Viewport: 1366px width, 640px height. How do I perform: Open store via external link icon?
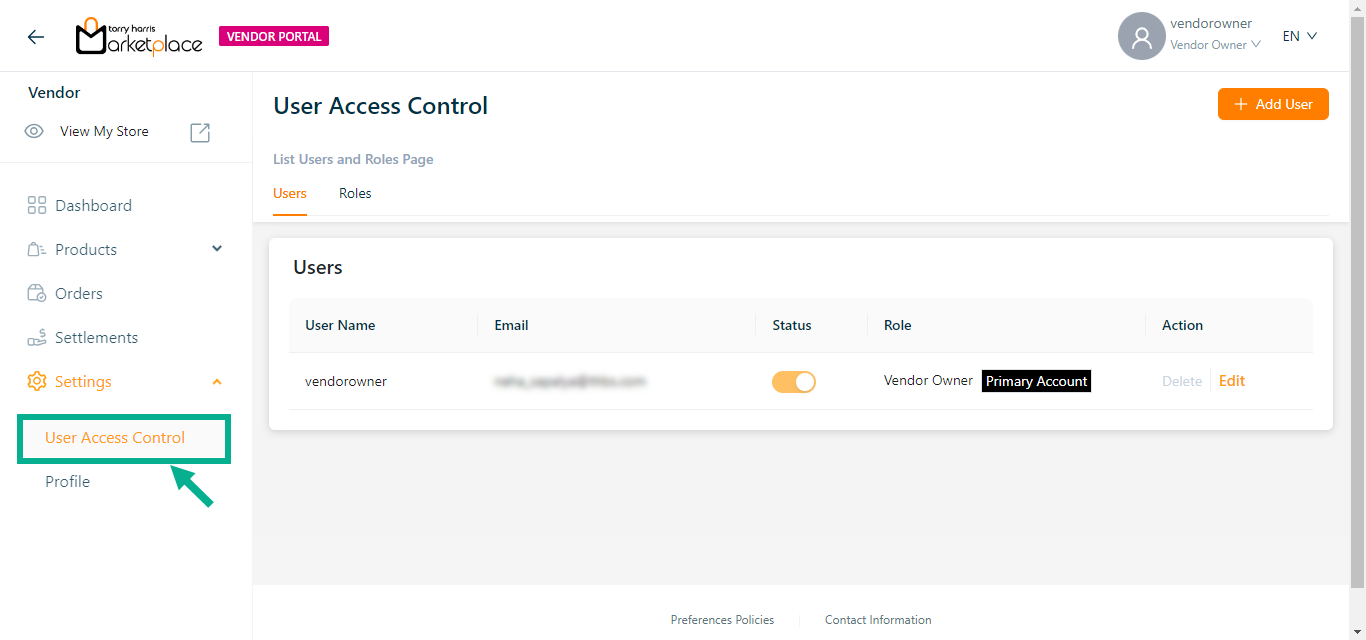point(200,132)
